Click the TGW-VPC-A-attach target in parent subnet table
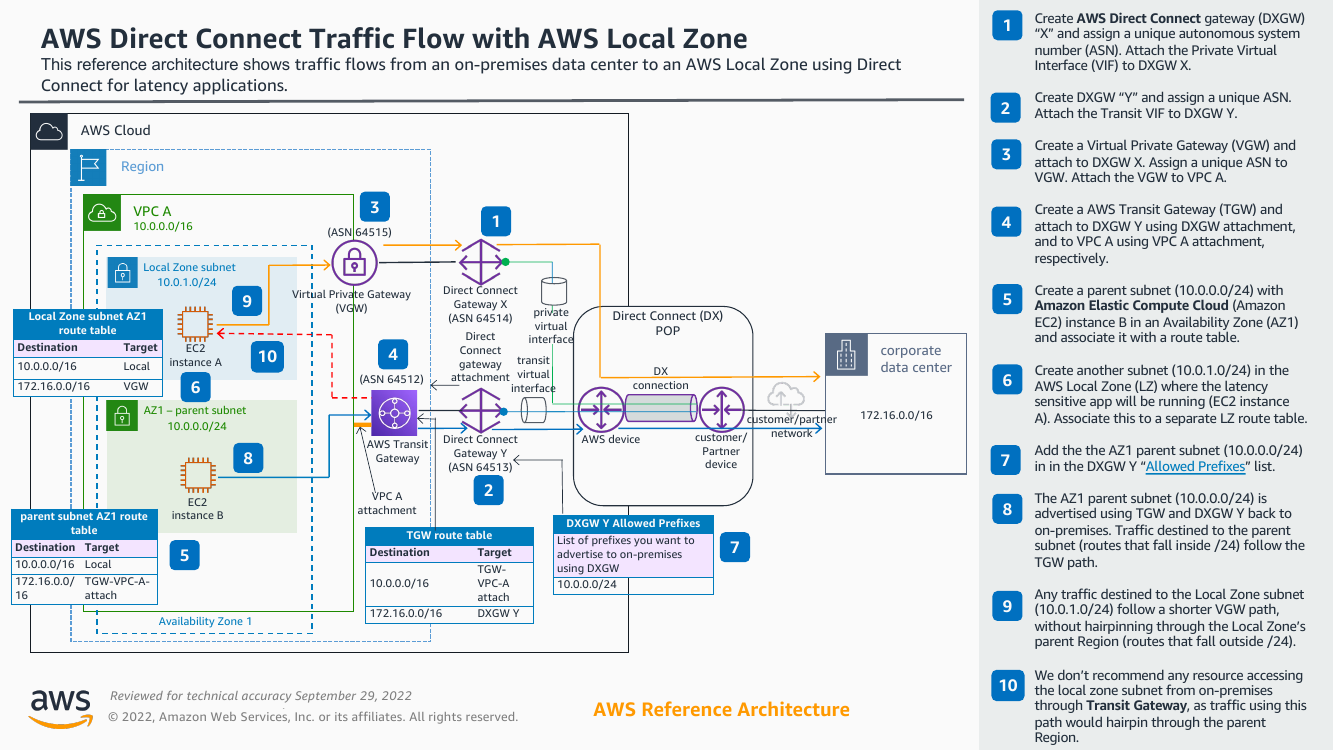 pyautogui.click(x=115, y=587)
